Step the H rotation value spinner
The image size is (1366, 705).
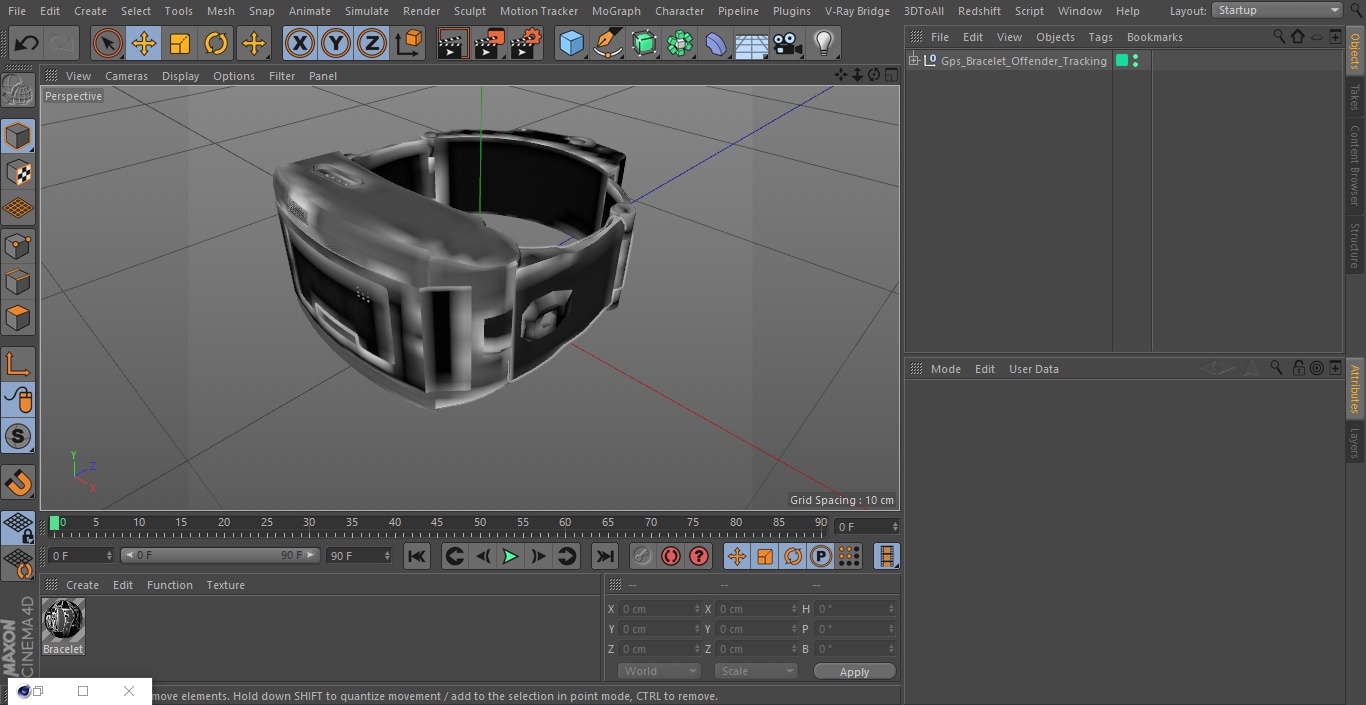pyautogui.click(x=892, y=609)
